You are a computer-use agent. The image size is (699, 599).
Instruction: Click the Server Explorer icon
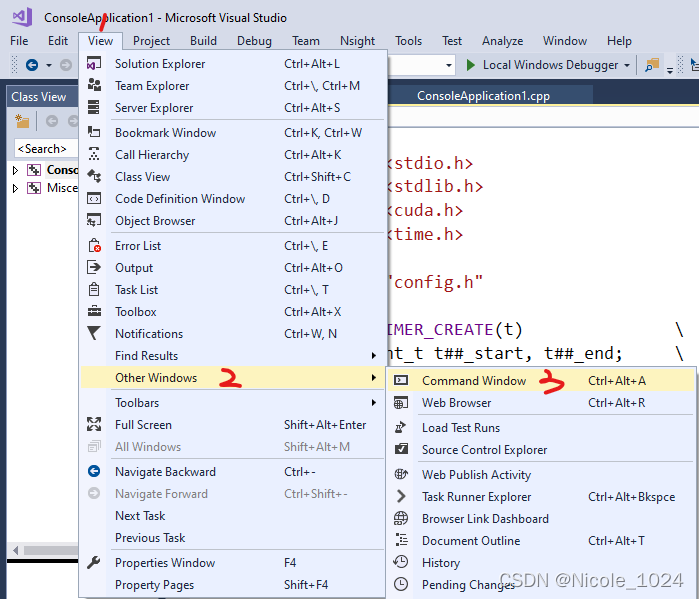click(x=94, y=107)
